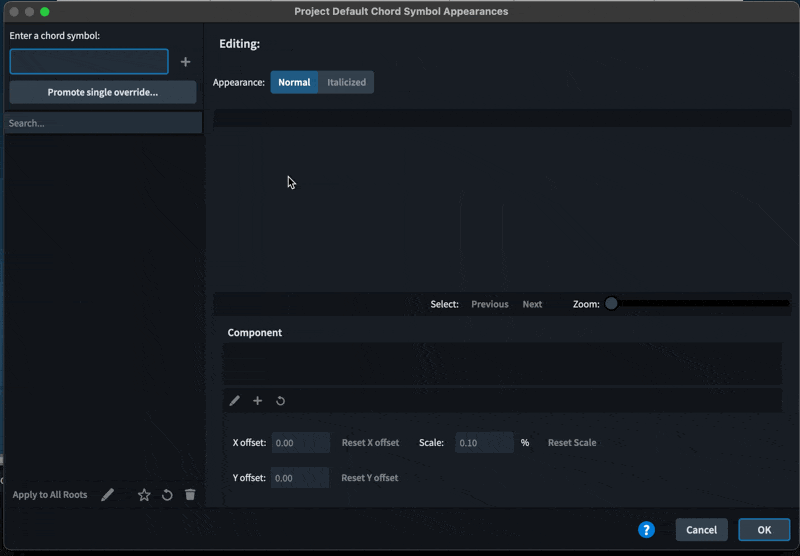Click Reset Y offset
800x556 pixels.
[370, 478]
